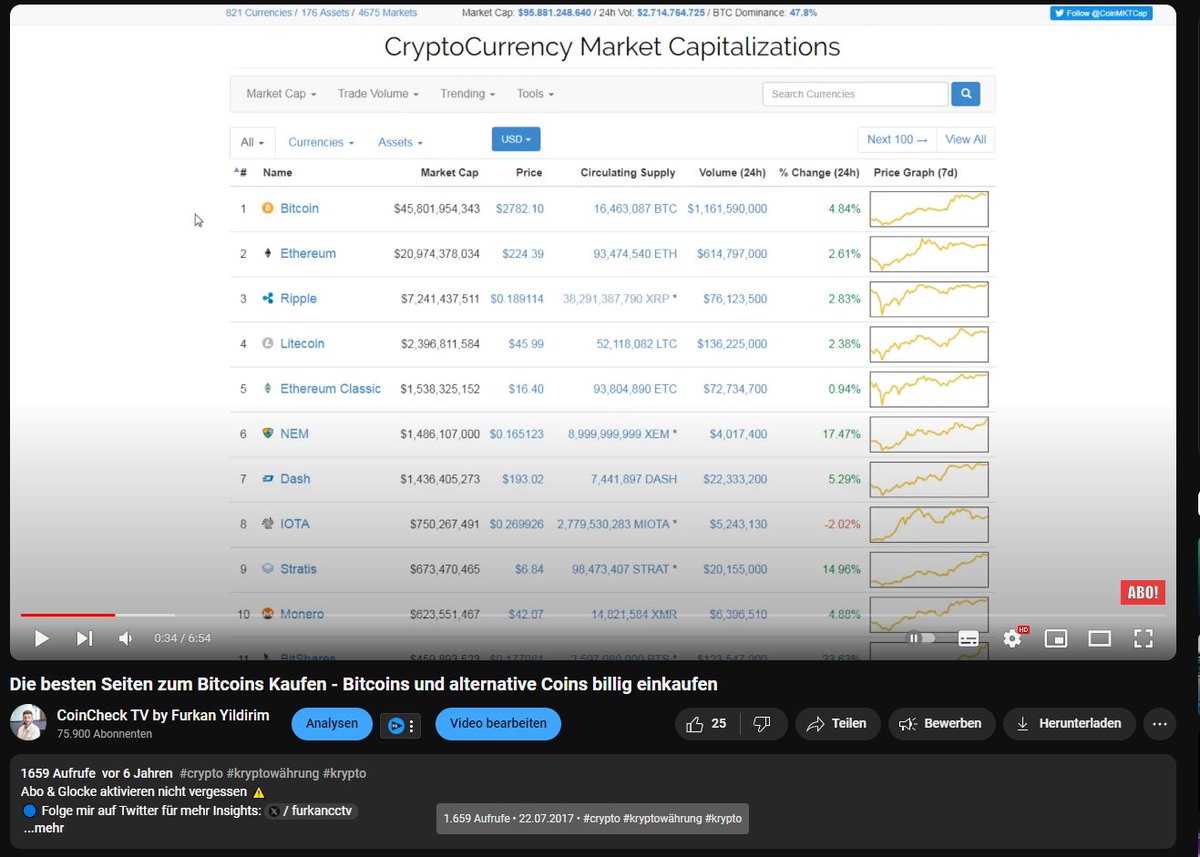1200x857 pixels.
Task: Open the X furkancctv Twitter link
Action: pos(311,811)
